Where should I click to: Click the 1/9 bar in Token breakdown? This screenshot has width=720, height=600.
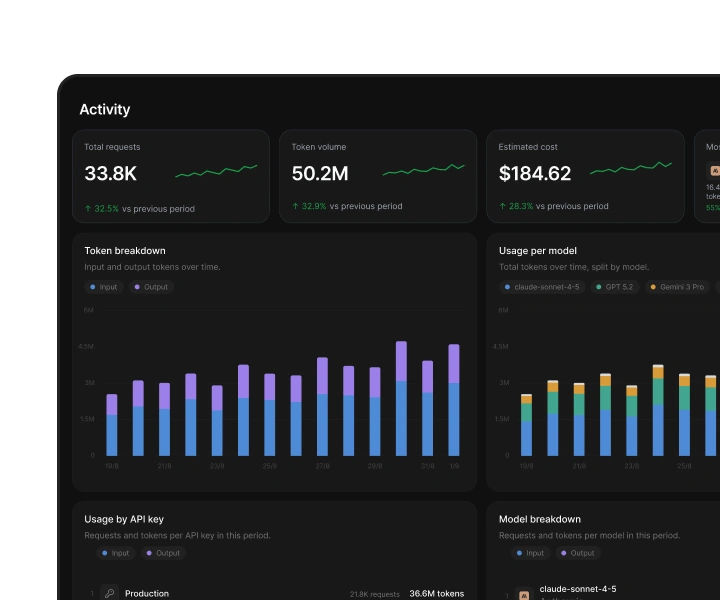tap(454, 400)
